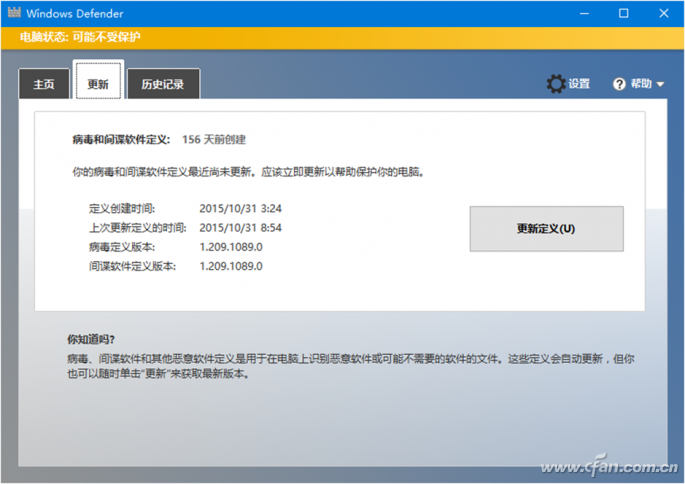
Task: Minimize the Windows Defender window
Action: (x=584, y=14)
